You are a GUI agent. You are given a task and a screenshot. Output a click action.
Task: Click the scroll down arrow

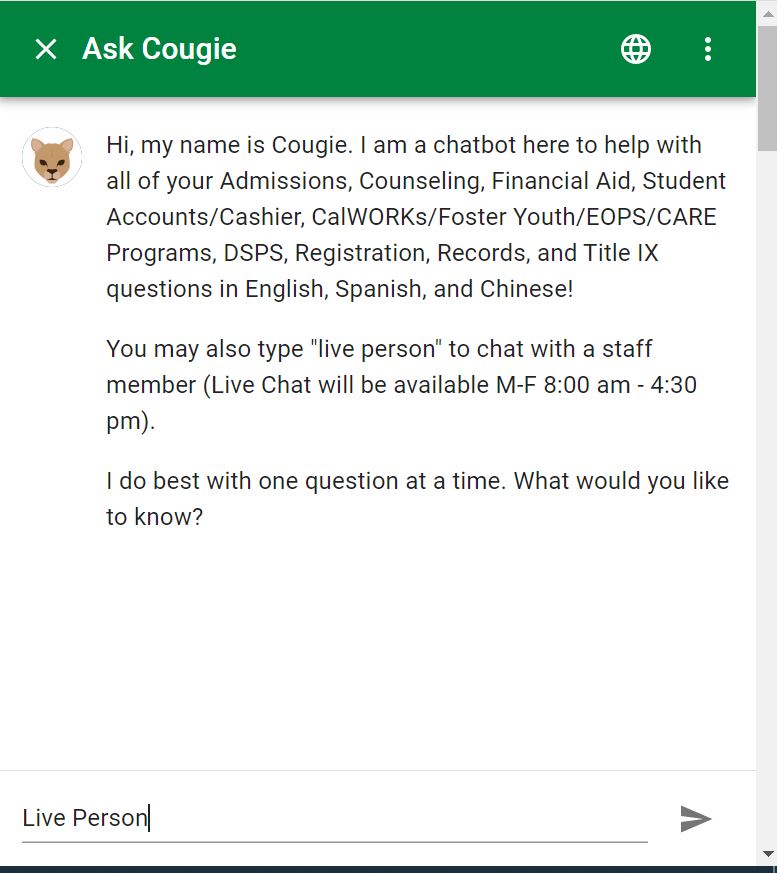tap(767, 854)
